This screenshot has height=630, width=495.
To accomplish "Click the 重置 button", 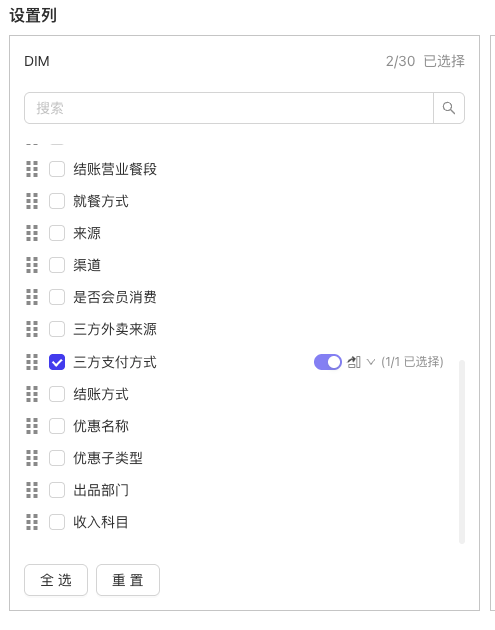I will click(x=128, y=580).
